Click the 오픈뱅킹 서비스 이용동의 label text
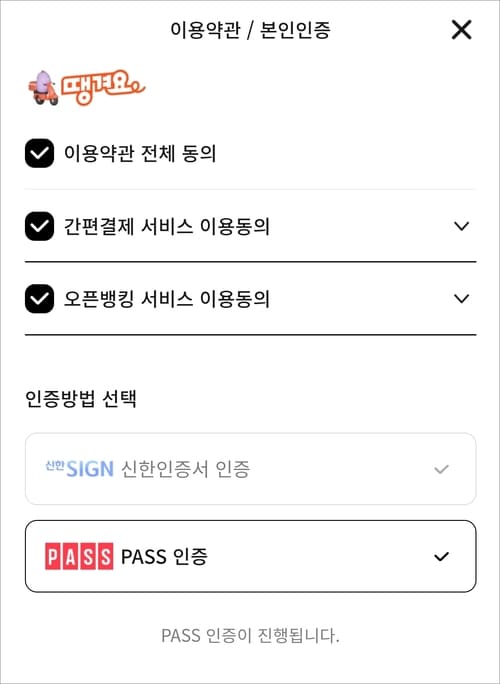Screen dimensions: 500x684 tap(167, 299)
